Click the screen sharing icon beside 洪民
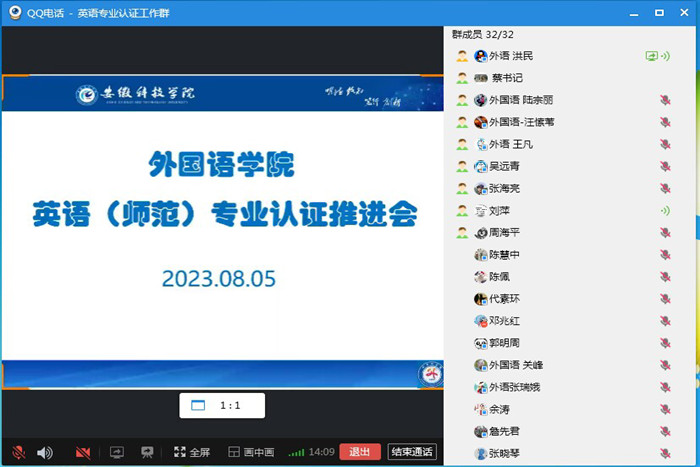 [652, 56]
